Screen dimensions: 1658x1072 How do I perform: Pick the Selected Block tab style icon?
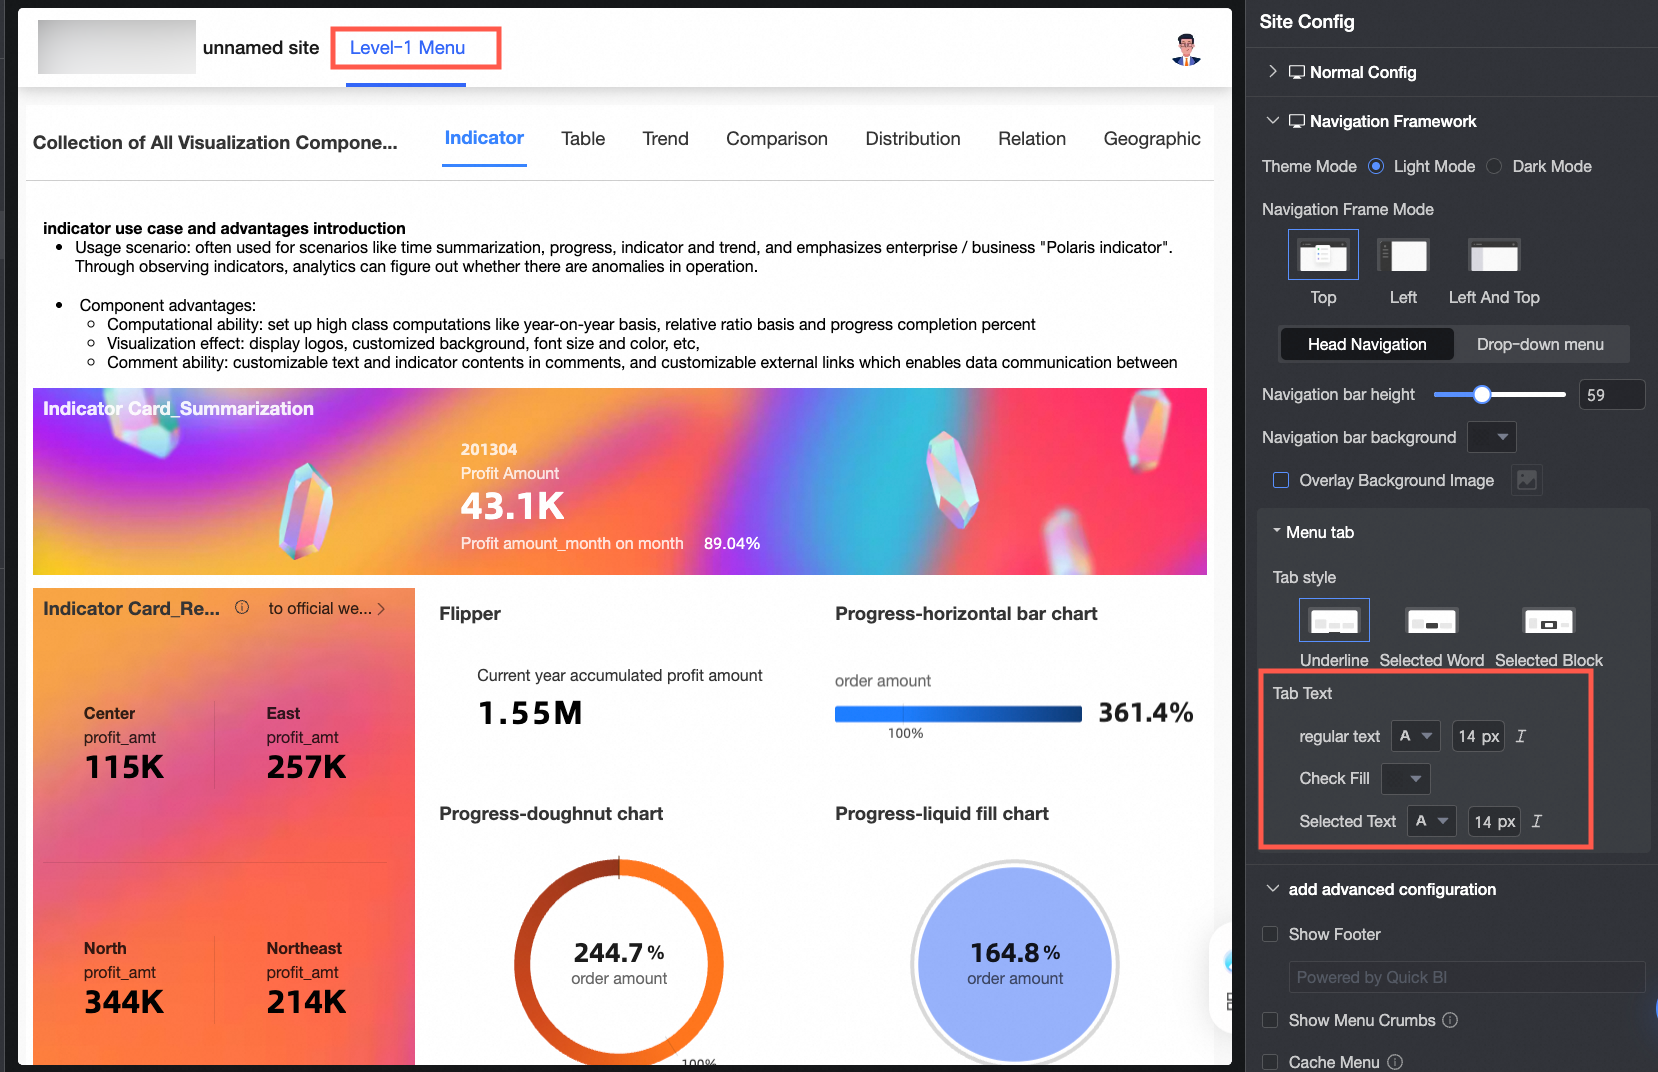coord(1548,621)
